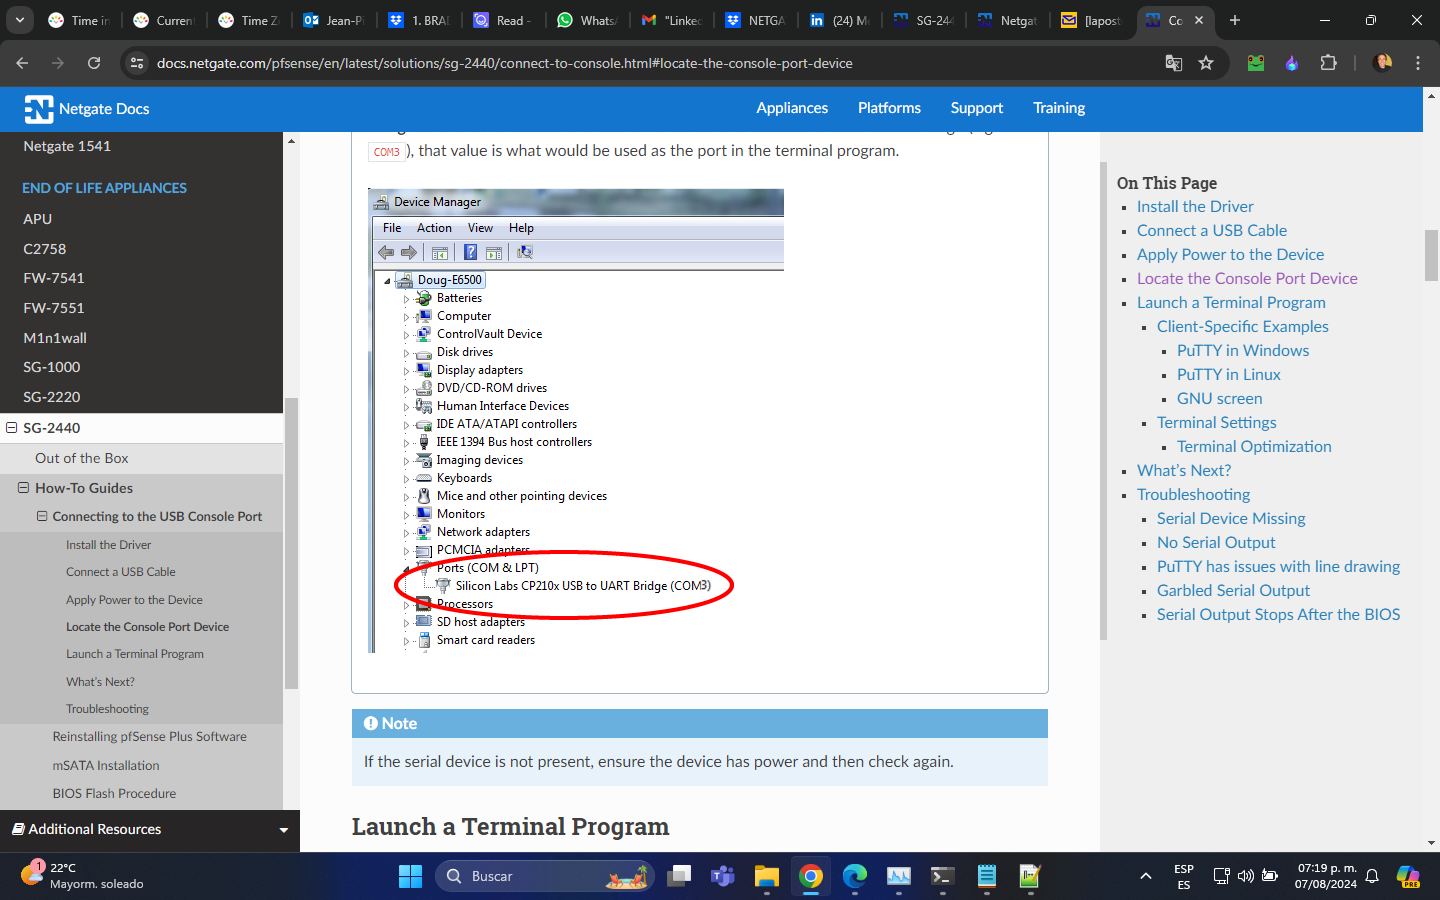Open Microsoft Teams from taskbar
This screenshot has width=1440, height=900.
tap(723, 876)
